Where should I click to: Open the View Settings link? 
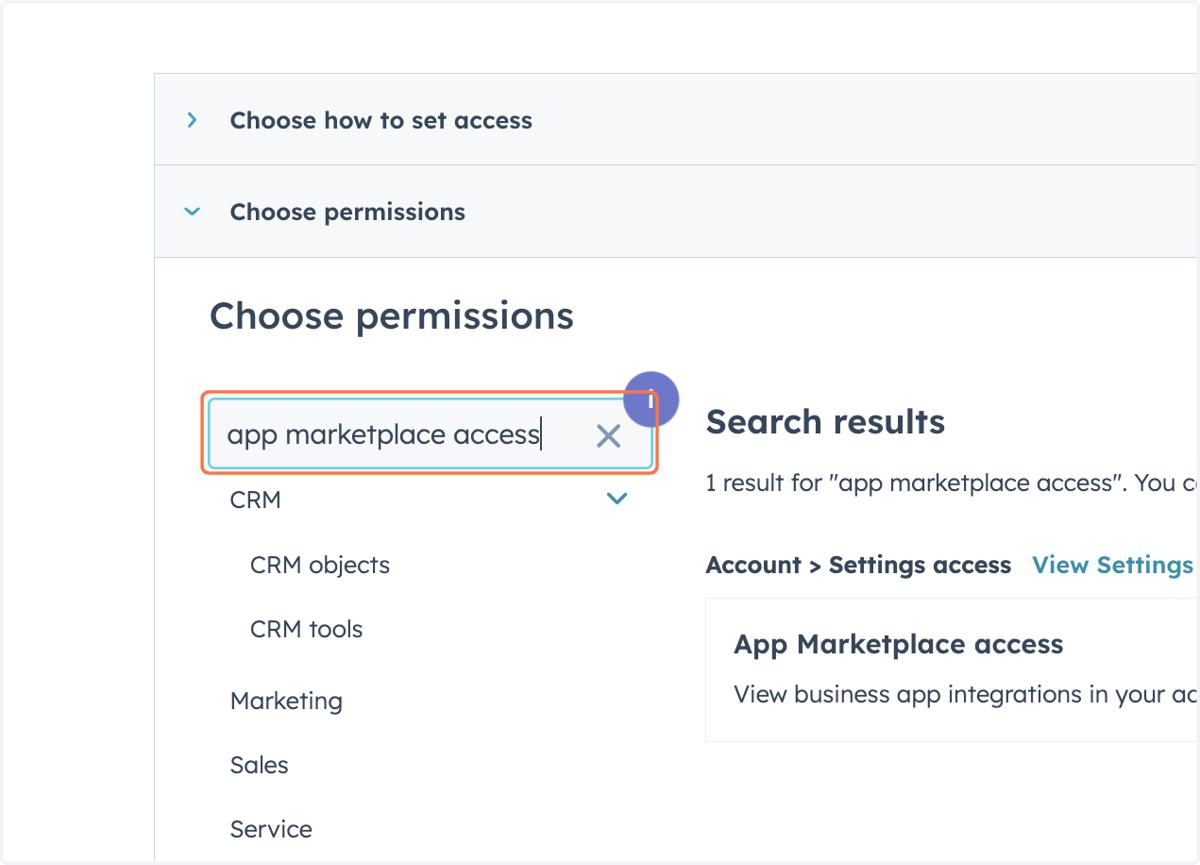1115,565
